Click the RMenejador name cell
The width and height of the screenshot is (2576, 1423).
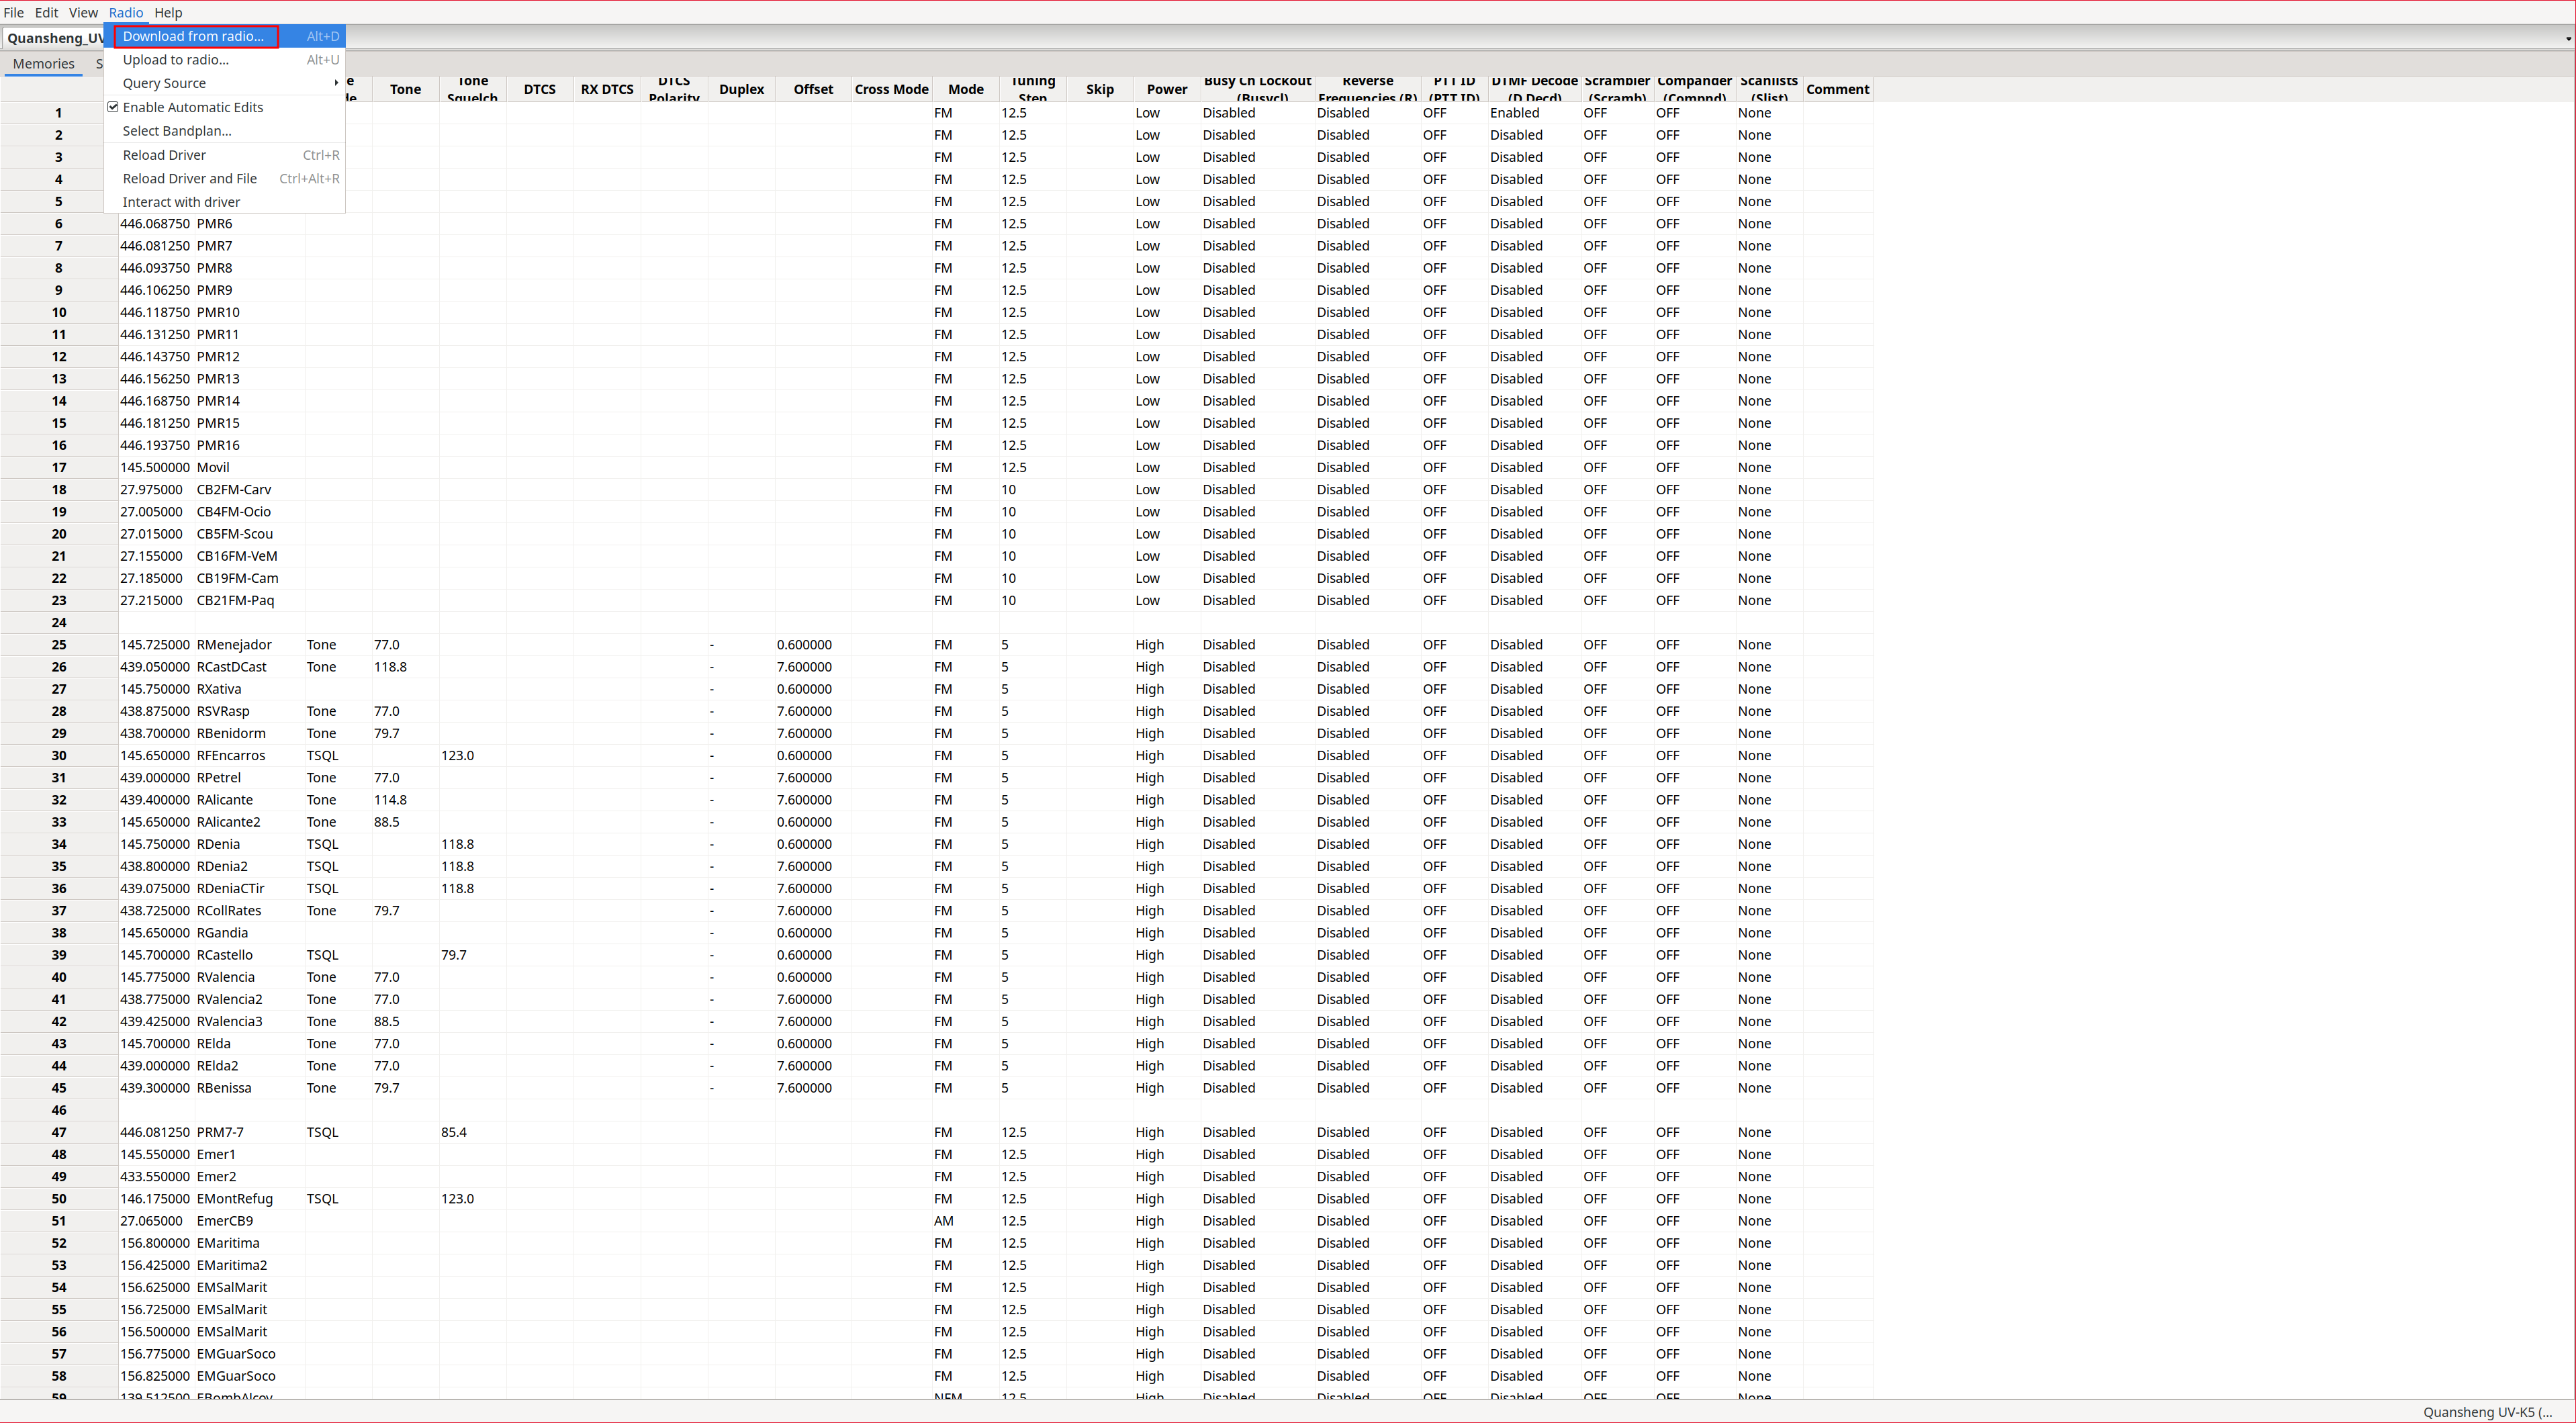(234, 645)
